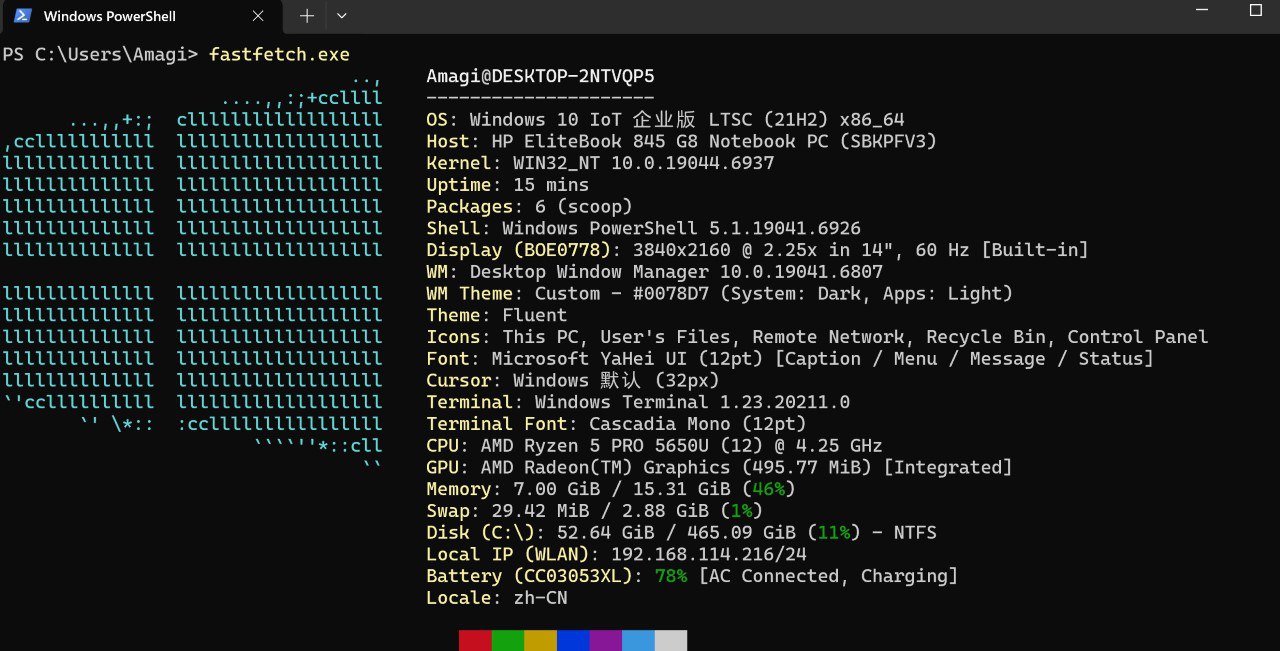Expand the new tab profile dropdown chevron
This screenshot has width=1280, height=651.
coord(342,16)
